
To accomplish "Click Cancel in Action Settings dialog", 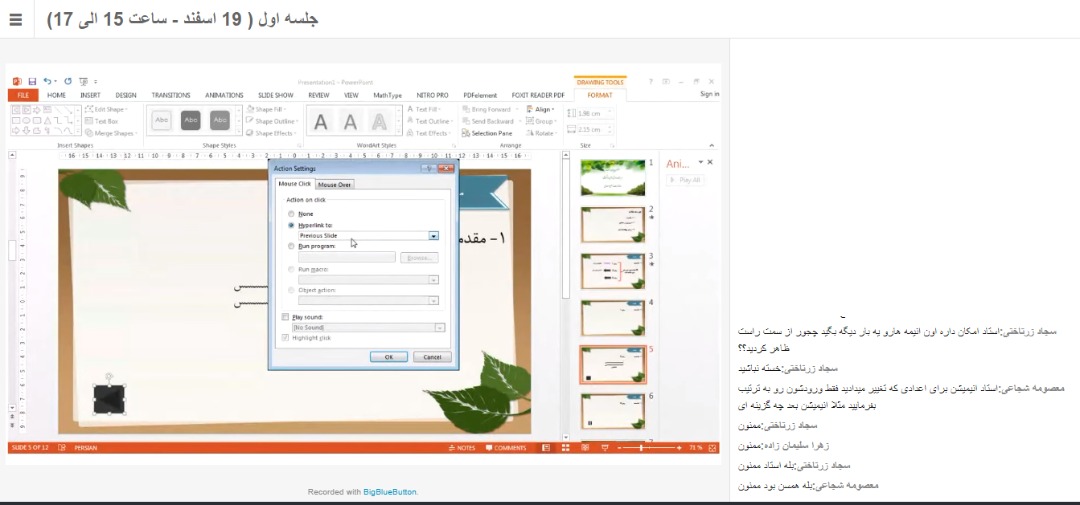I will click(432, 356).
